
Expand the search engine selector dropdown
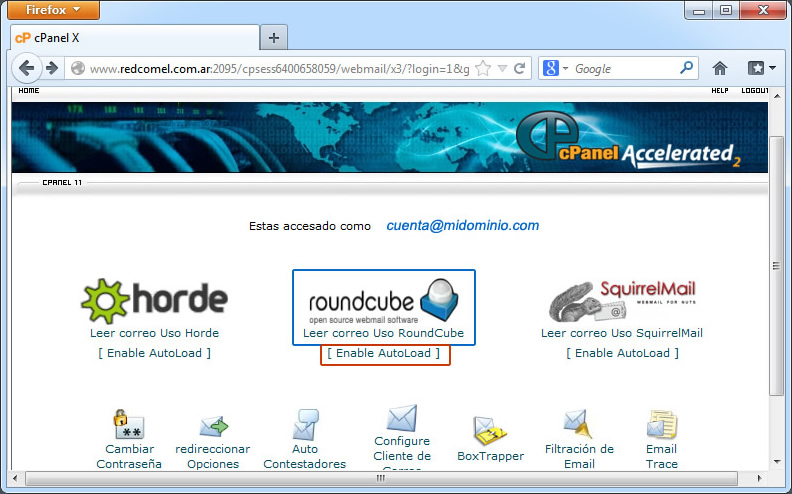click(555, 69)
